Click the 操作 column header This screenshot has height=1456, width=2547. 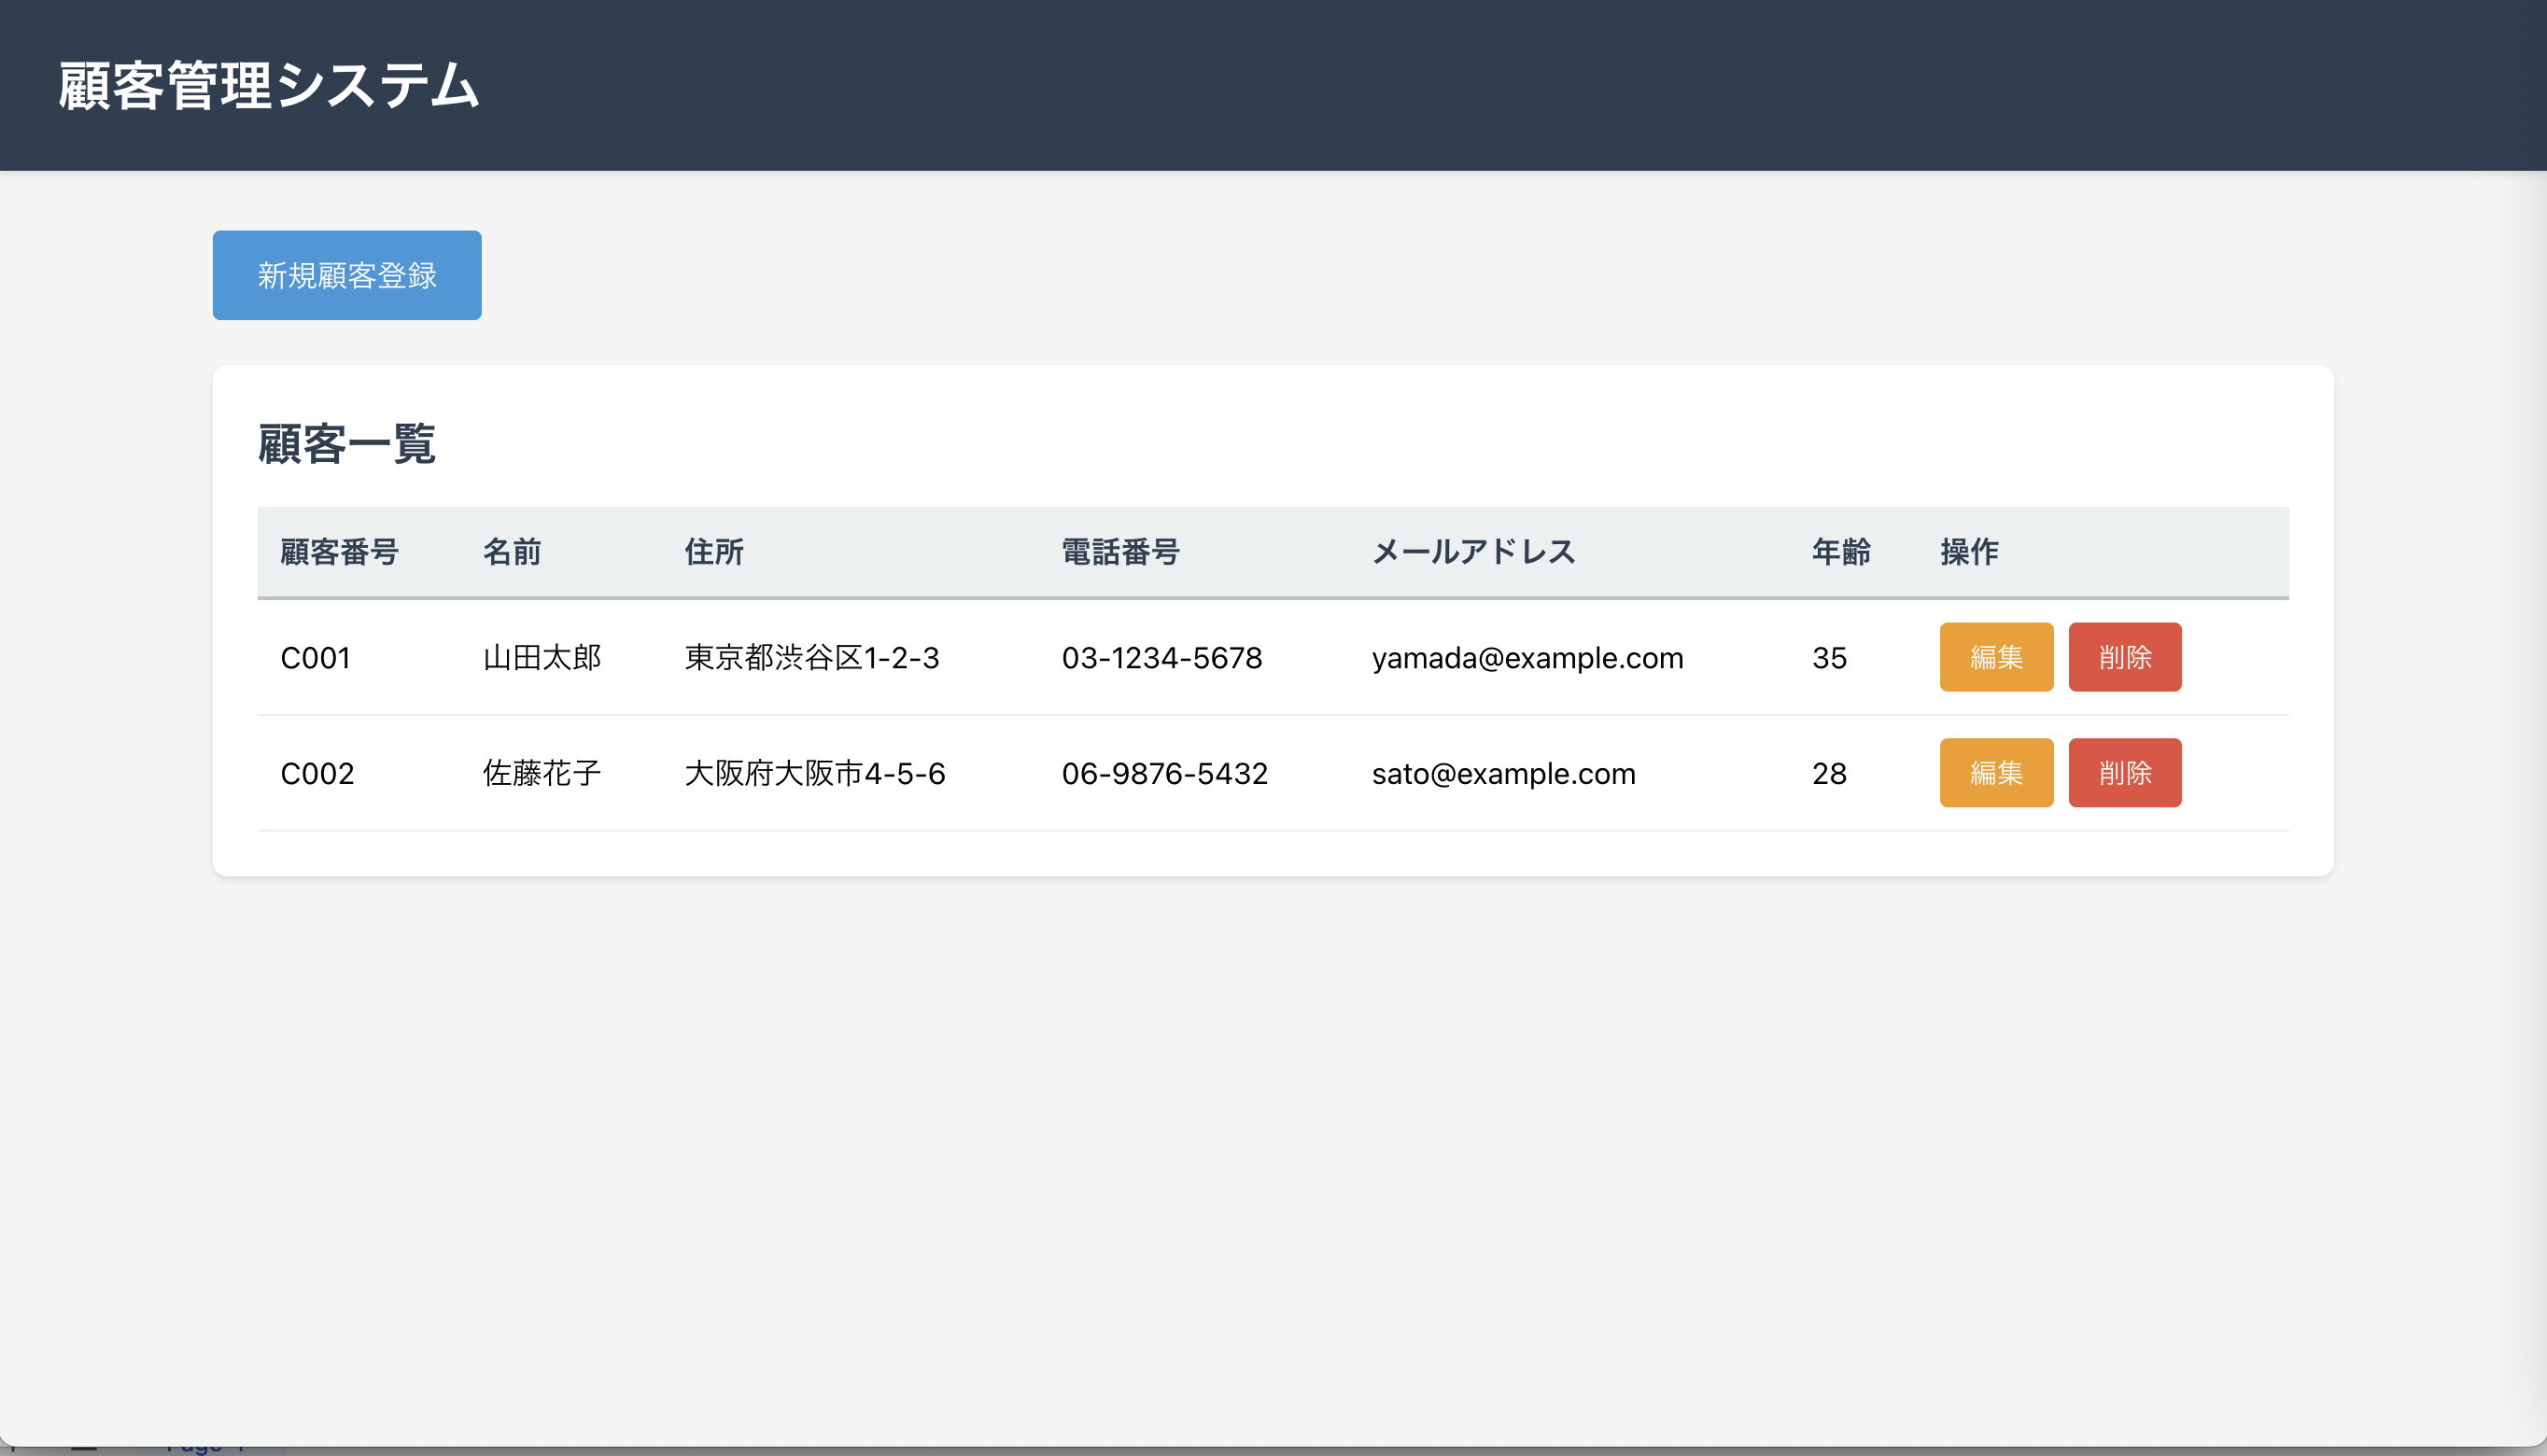[1968, 552]
